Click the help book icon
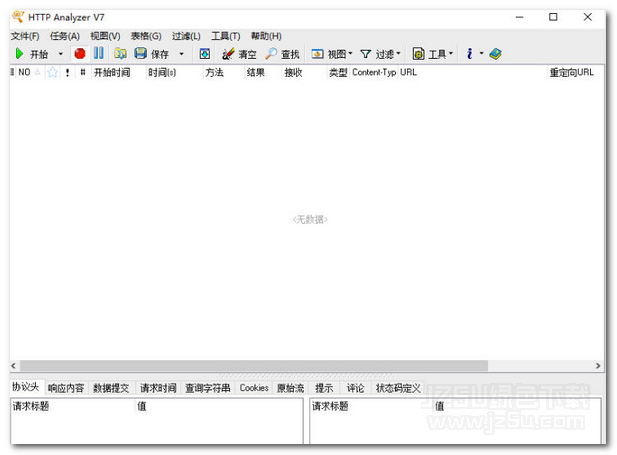This screenshot has height=455, width=617. (x=495, y=54)
